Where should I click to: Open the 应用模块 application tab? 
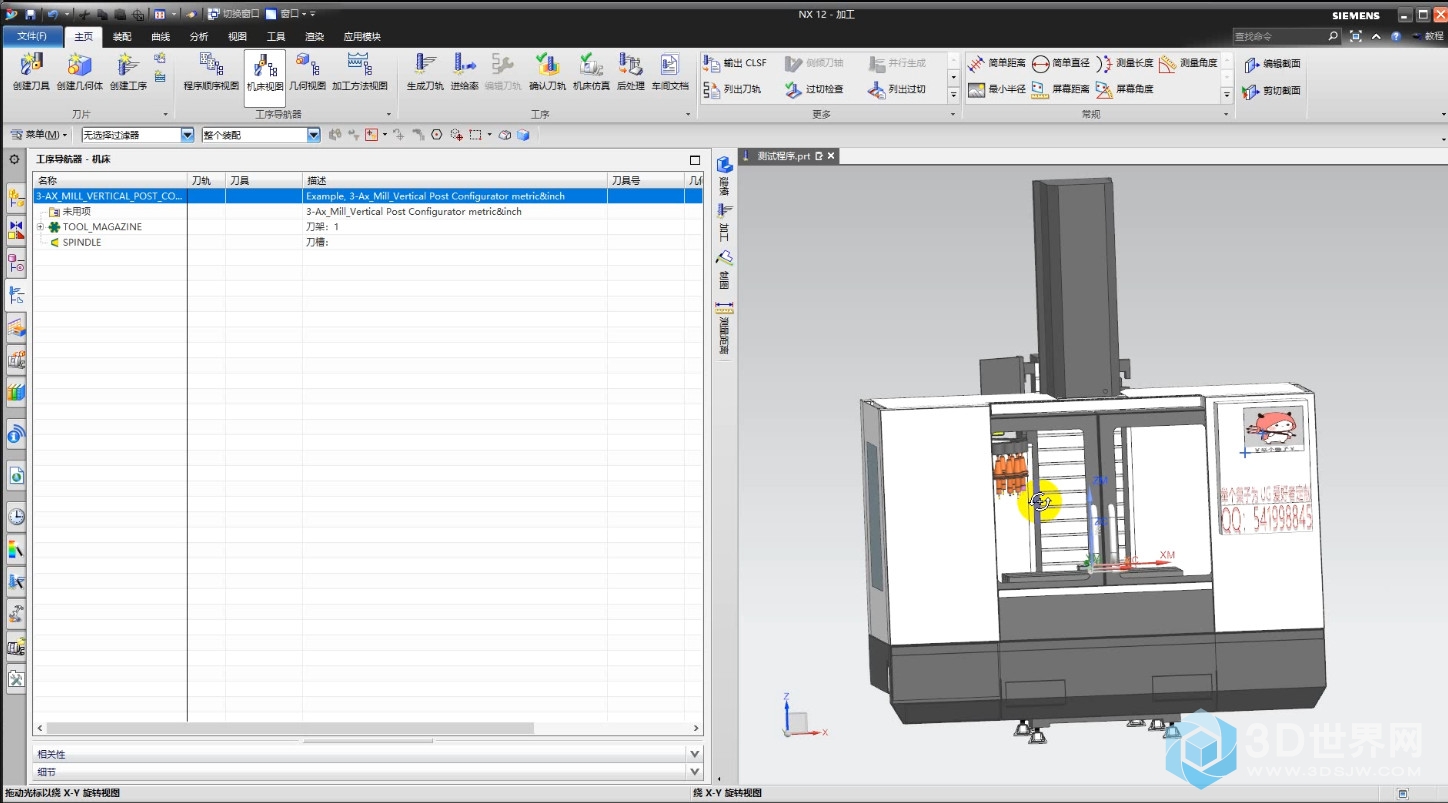point(362,37)
